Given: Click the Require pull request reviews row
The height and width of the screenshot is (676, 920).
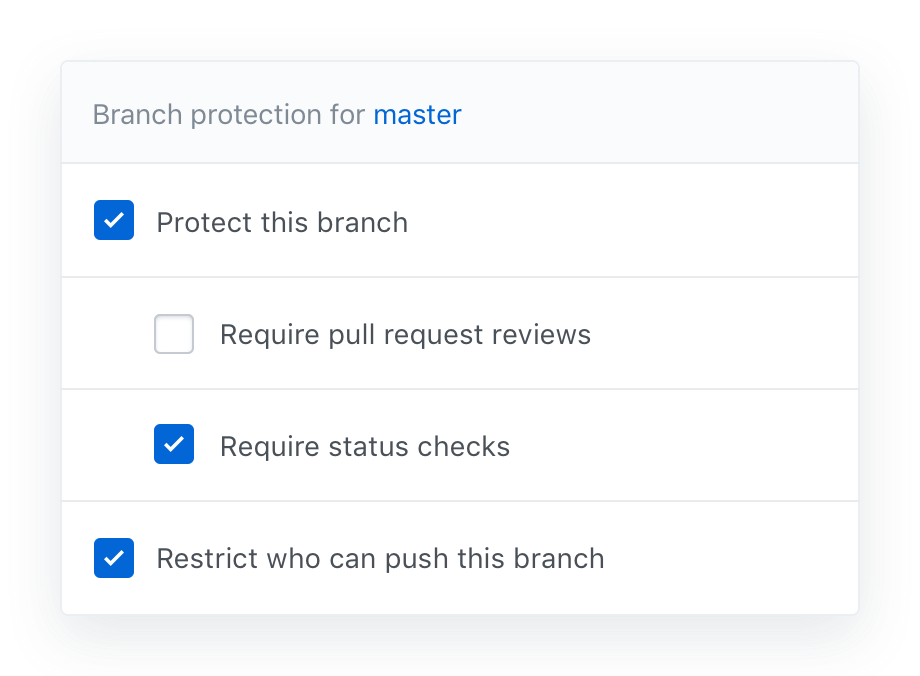Looking at the screenshot, I should point(404,334).
